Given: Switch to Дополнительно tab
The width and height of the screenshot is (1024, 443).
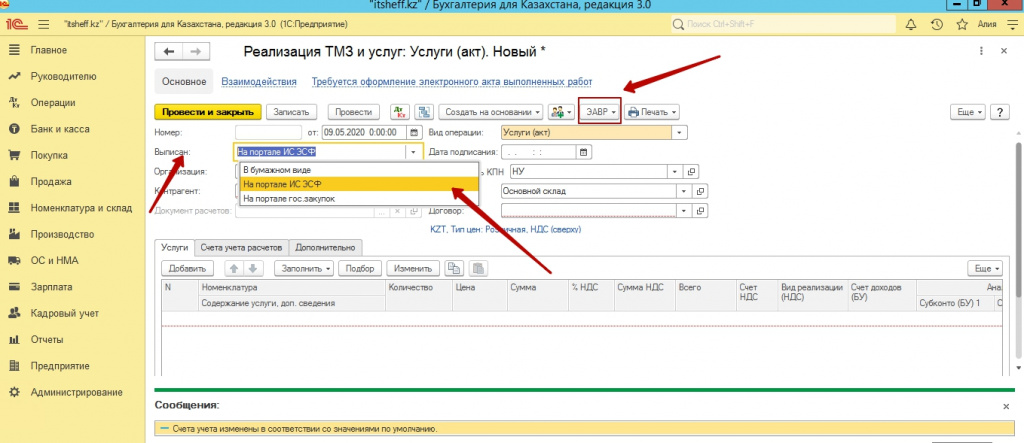Looking at the screenshot, I should click(325, 248).
